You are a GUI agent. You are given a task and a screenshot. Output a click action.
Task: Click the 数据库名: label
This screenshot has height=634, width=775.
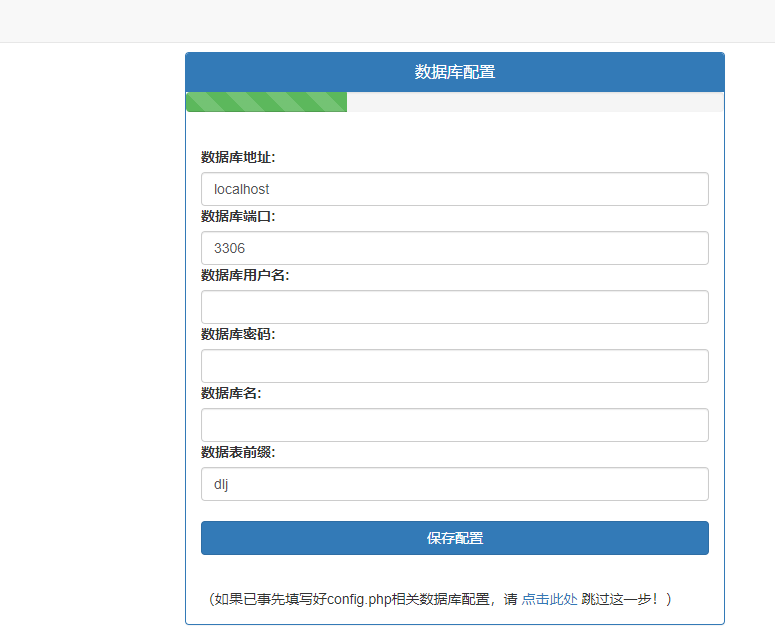(x=231, y=393)
